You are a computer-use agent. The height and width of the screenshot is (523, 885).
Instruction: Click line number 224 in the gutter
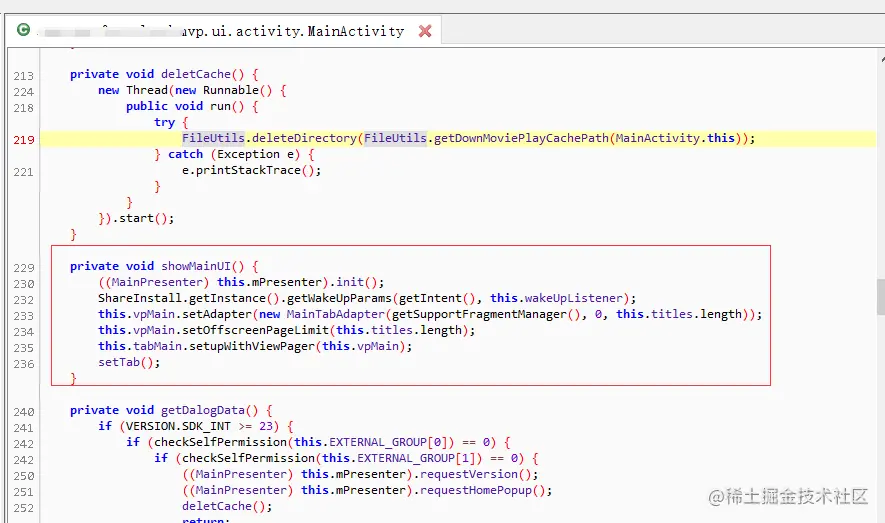tap(24, 91)
